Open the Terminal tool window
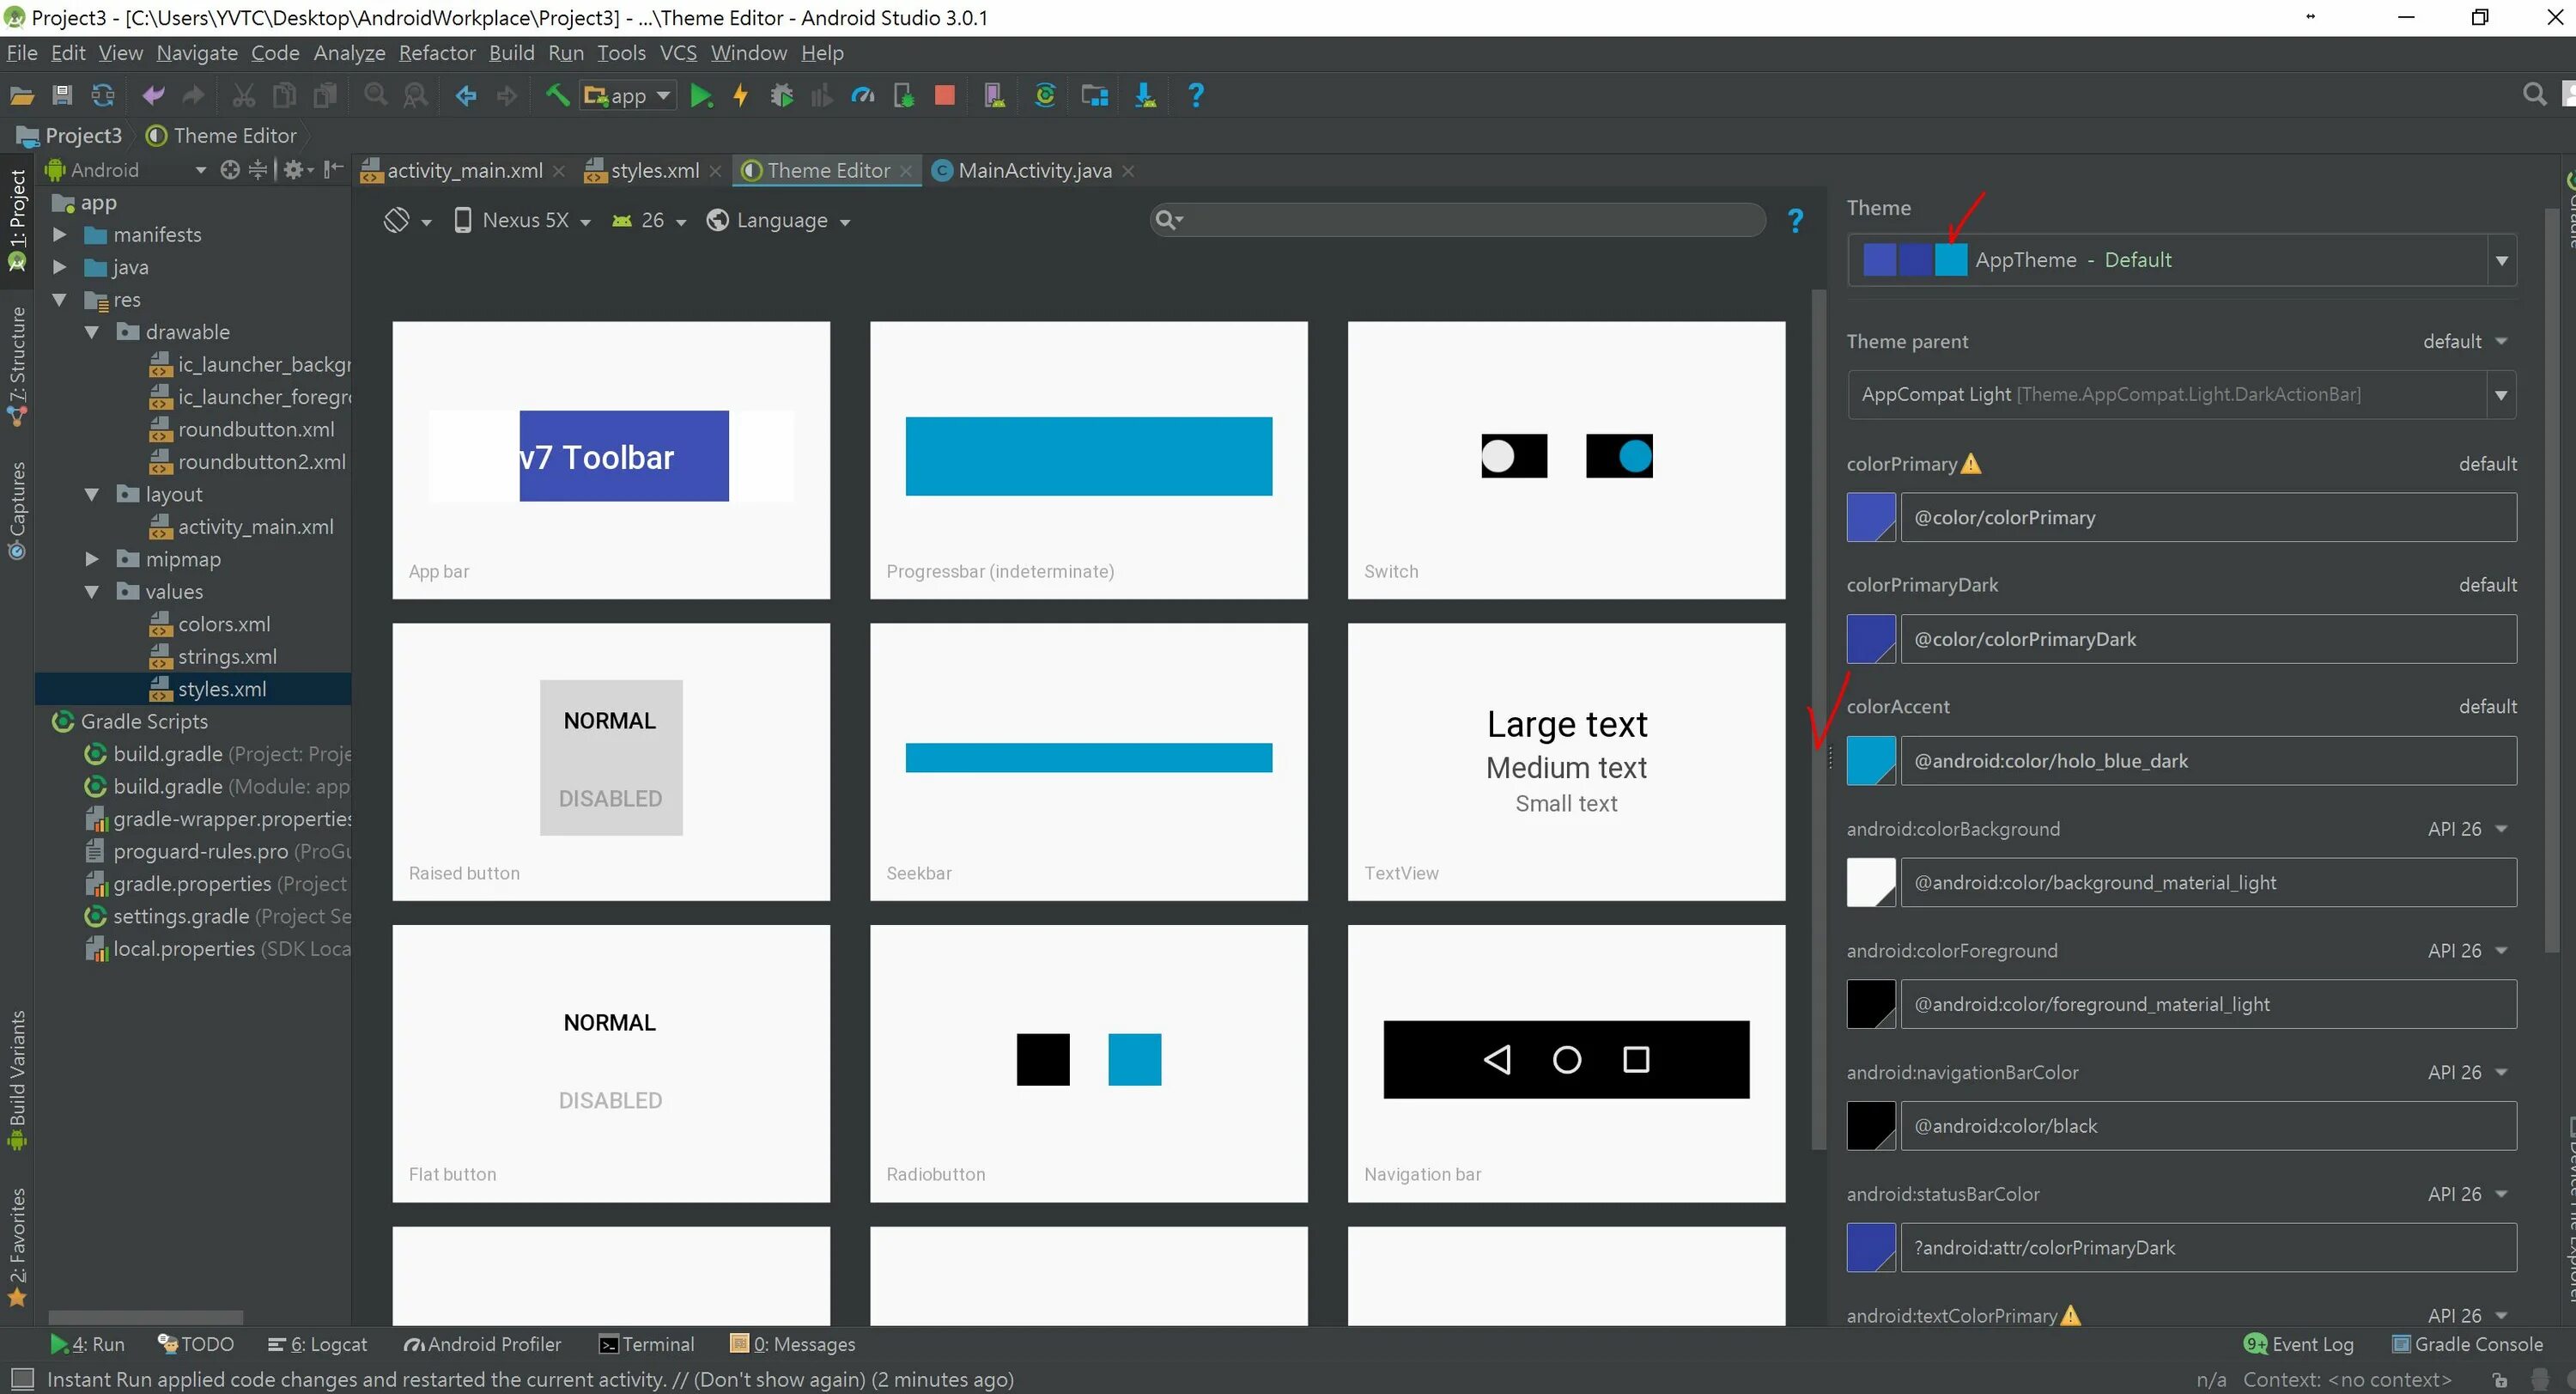 coord(646,1344)
